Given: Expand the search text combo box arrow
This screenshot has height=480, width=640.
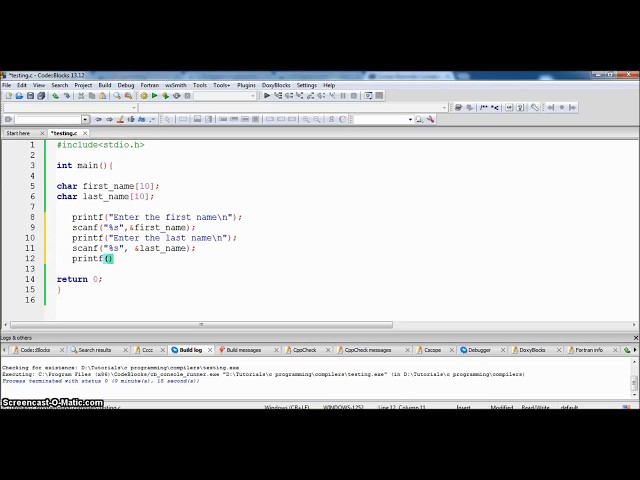Looking at the screenshot, I should [x=85, y=120].
